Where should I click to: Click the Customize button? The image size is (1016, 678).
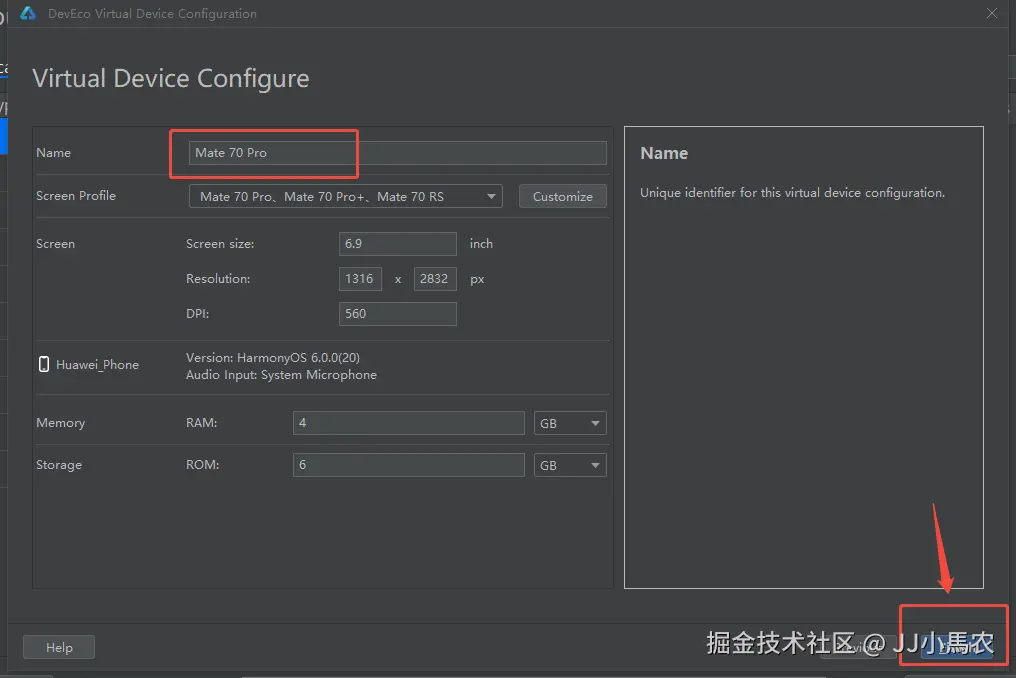click(x=562, y=196)
